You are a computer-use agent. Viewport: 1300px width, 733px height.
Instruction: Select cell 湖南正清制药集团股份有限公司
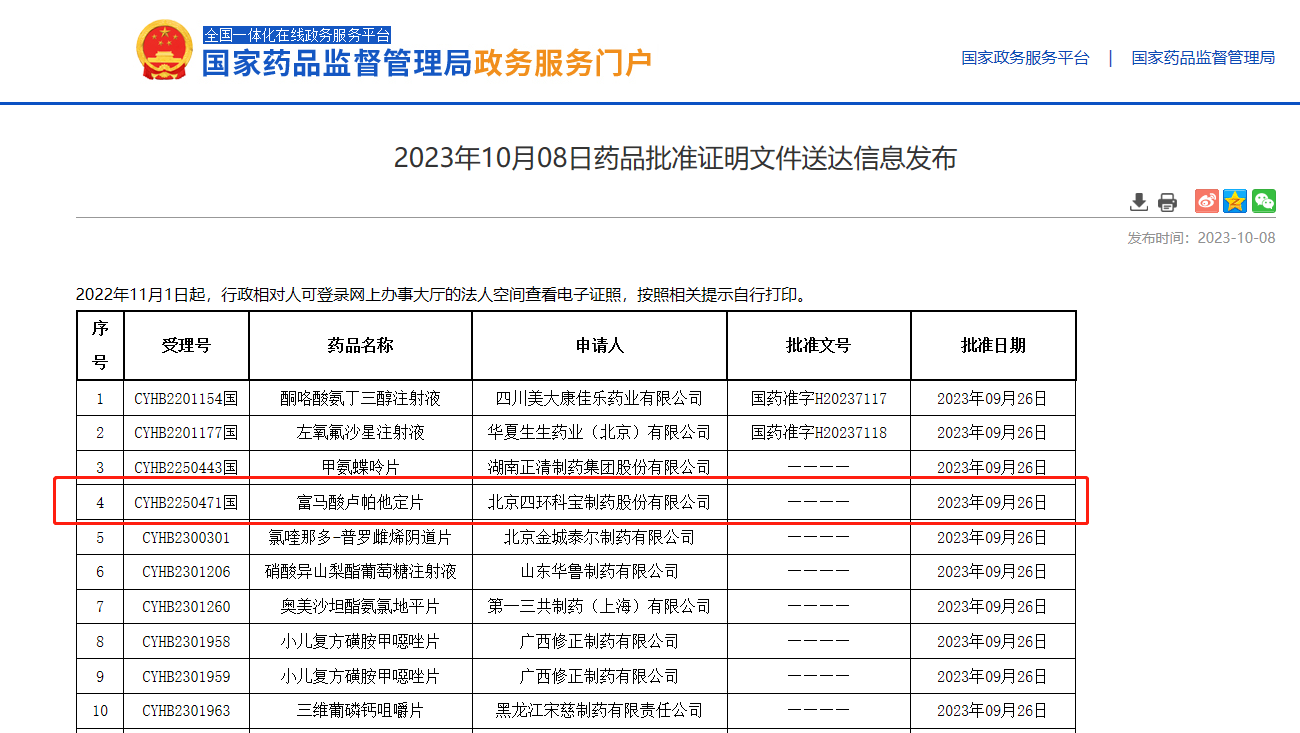coord(599,467)
